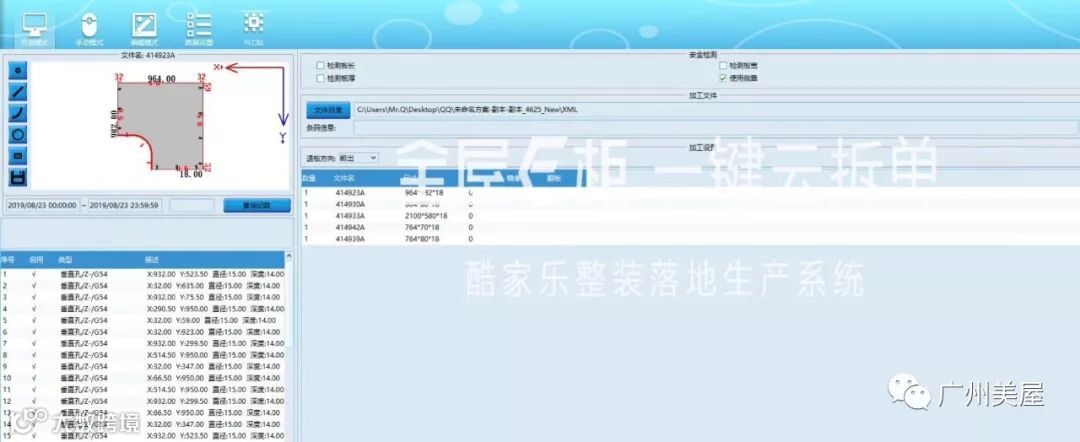Click the start date field 2019/08/23 00:00:00
This screenshot has height=442, width=1080.
click(43, 205)
